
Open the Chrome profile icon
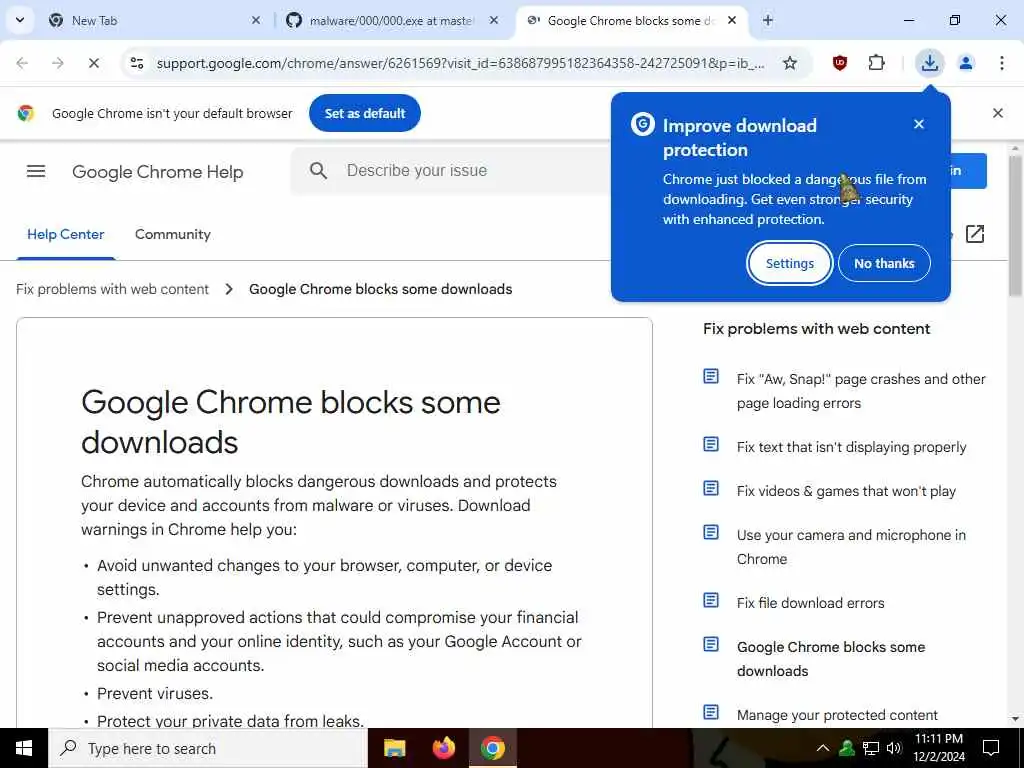click(966, 63)
